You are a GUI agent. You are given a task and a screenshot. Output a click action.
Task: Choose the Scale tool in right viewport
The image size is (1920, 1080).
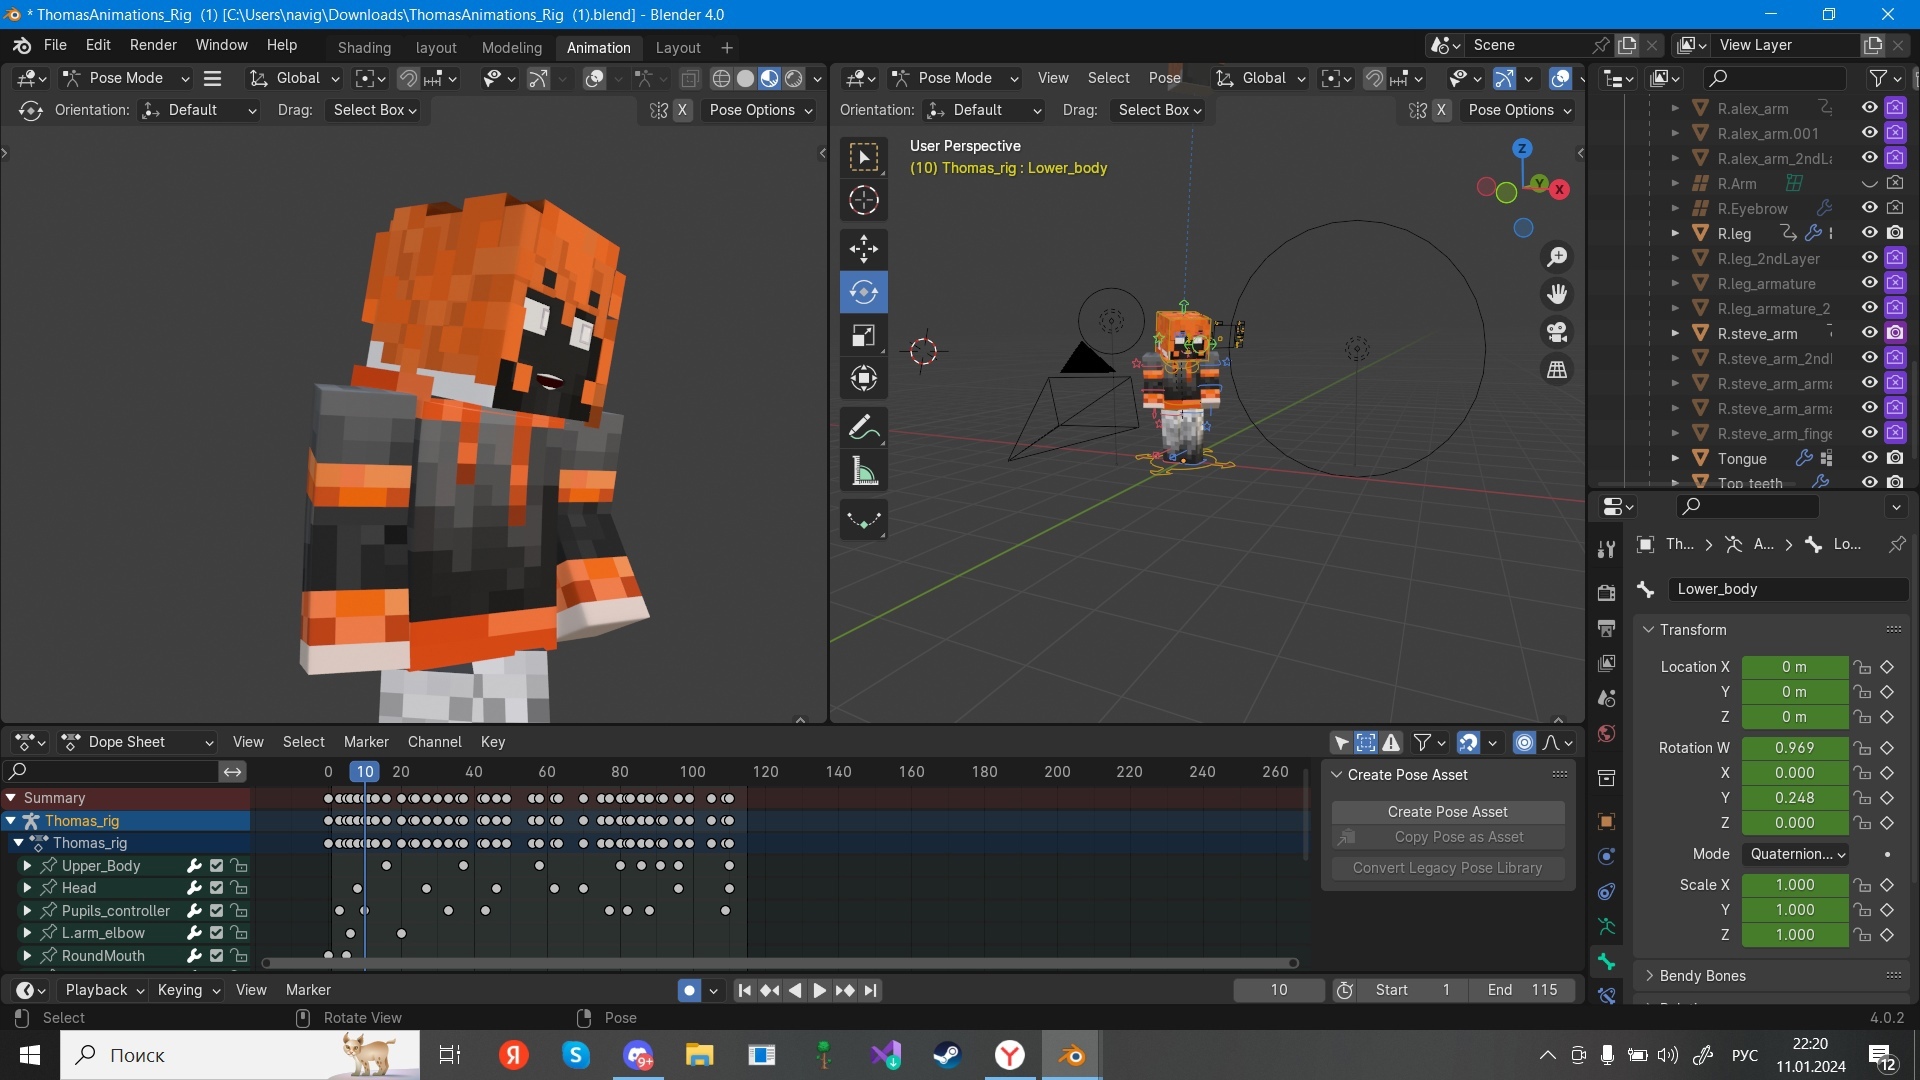point(864,335)
